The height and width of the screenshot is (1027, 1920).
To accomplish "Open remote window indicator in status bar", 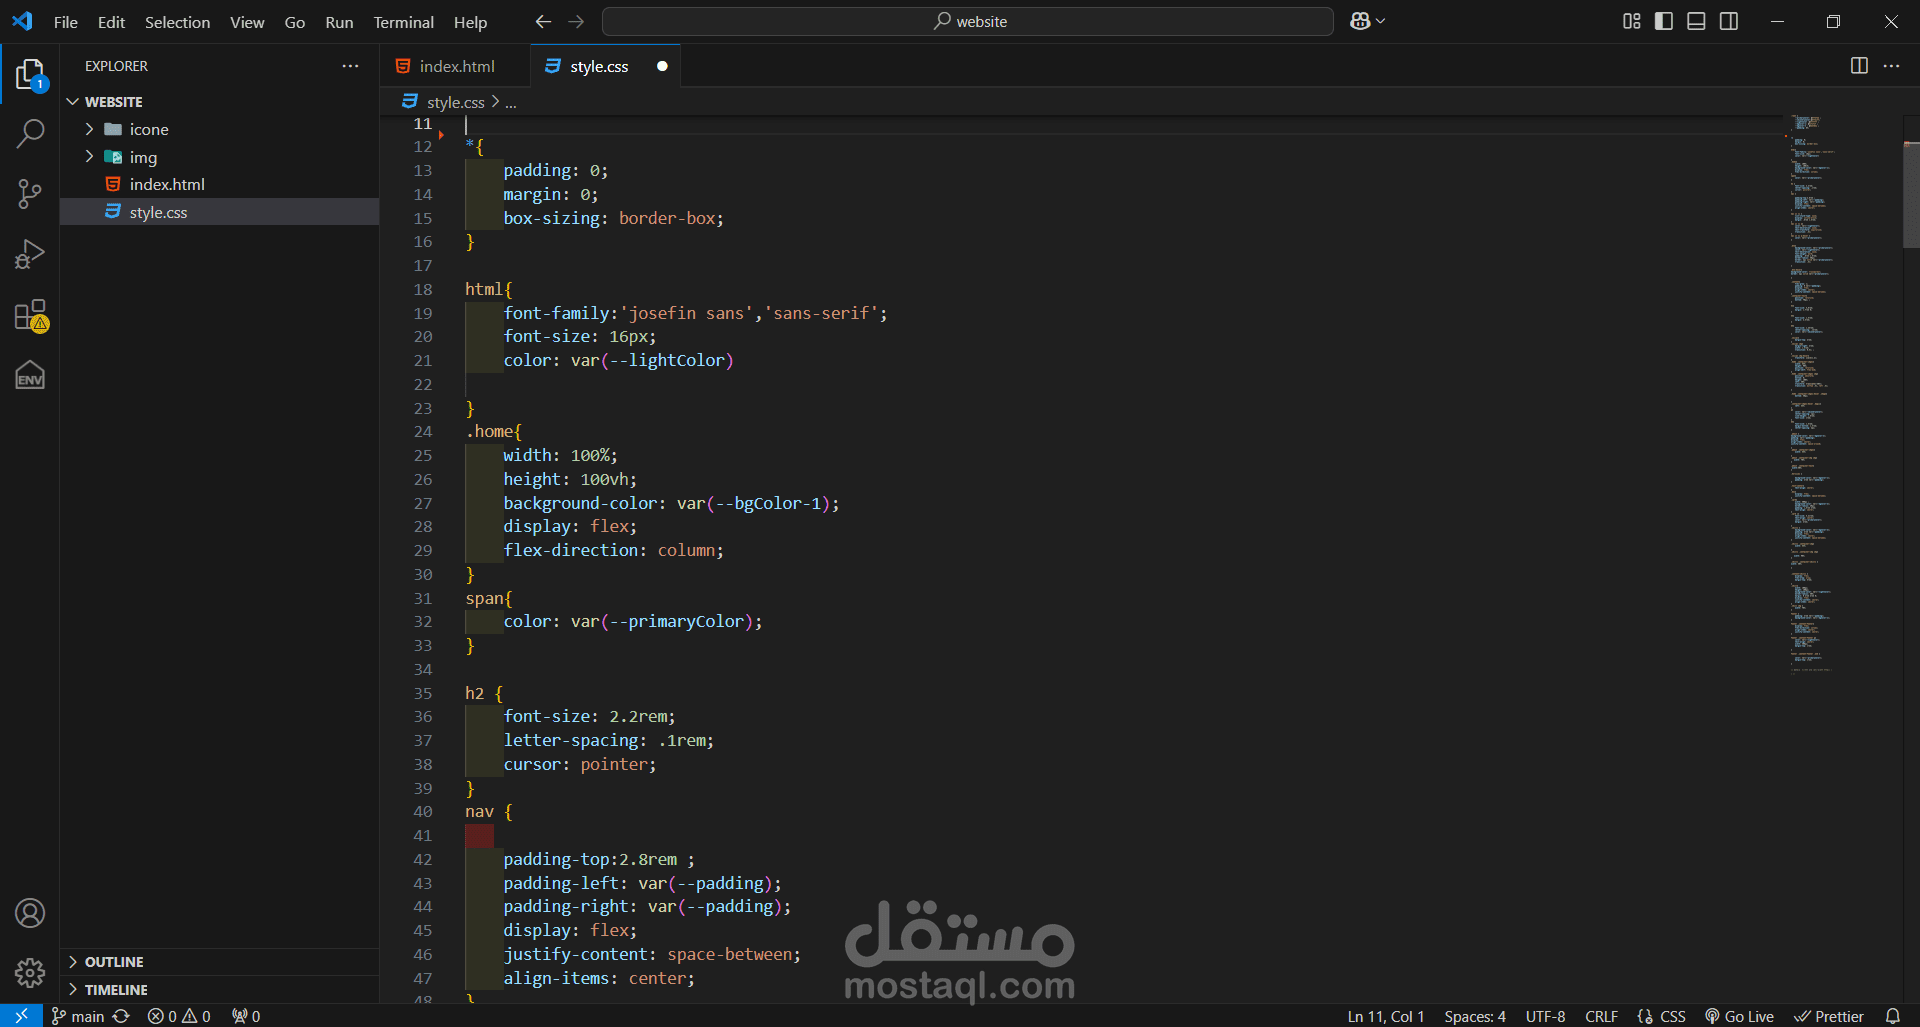I will (21, 1016).
